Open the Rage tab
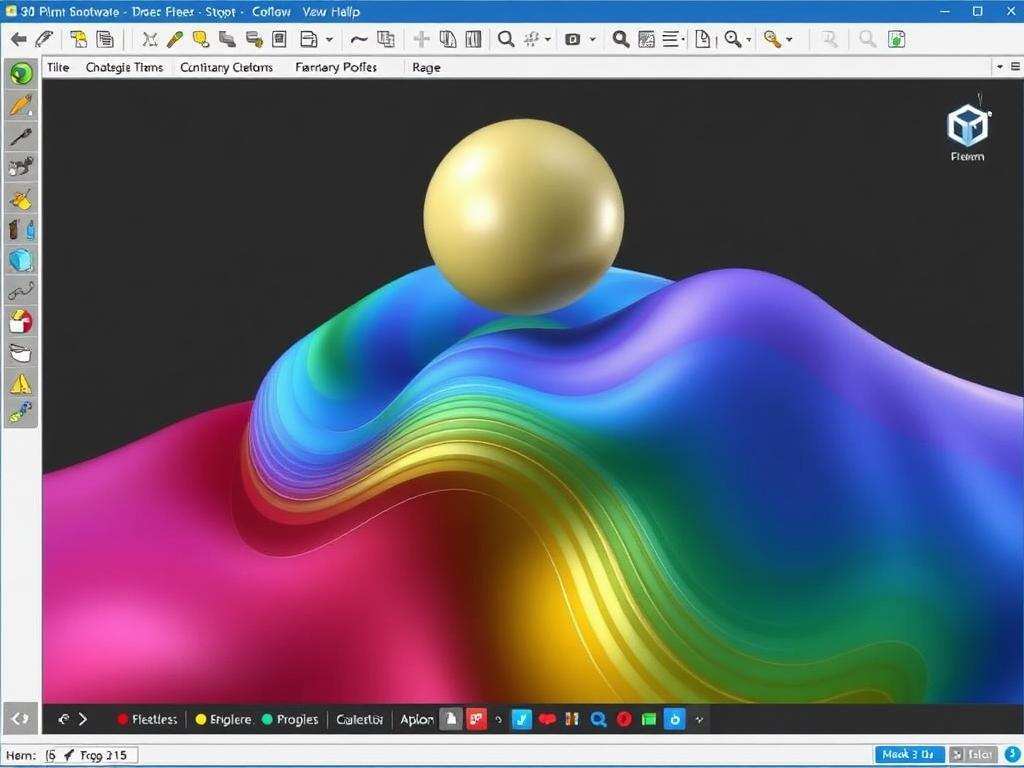 pos(426,67)
